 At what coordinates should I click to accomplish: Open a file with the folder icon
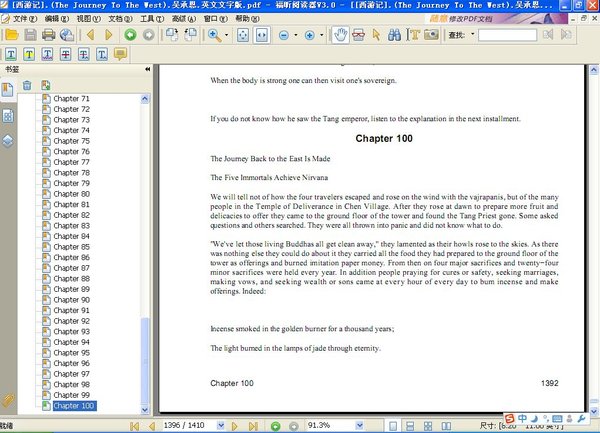click(11, 35)
